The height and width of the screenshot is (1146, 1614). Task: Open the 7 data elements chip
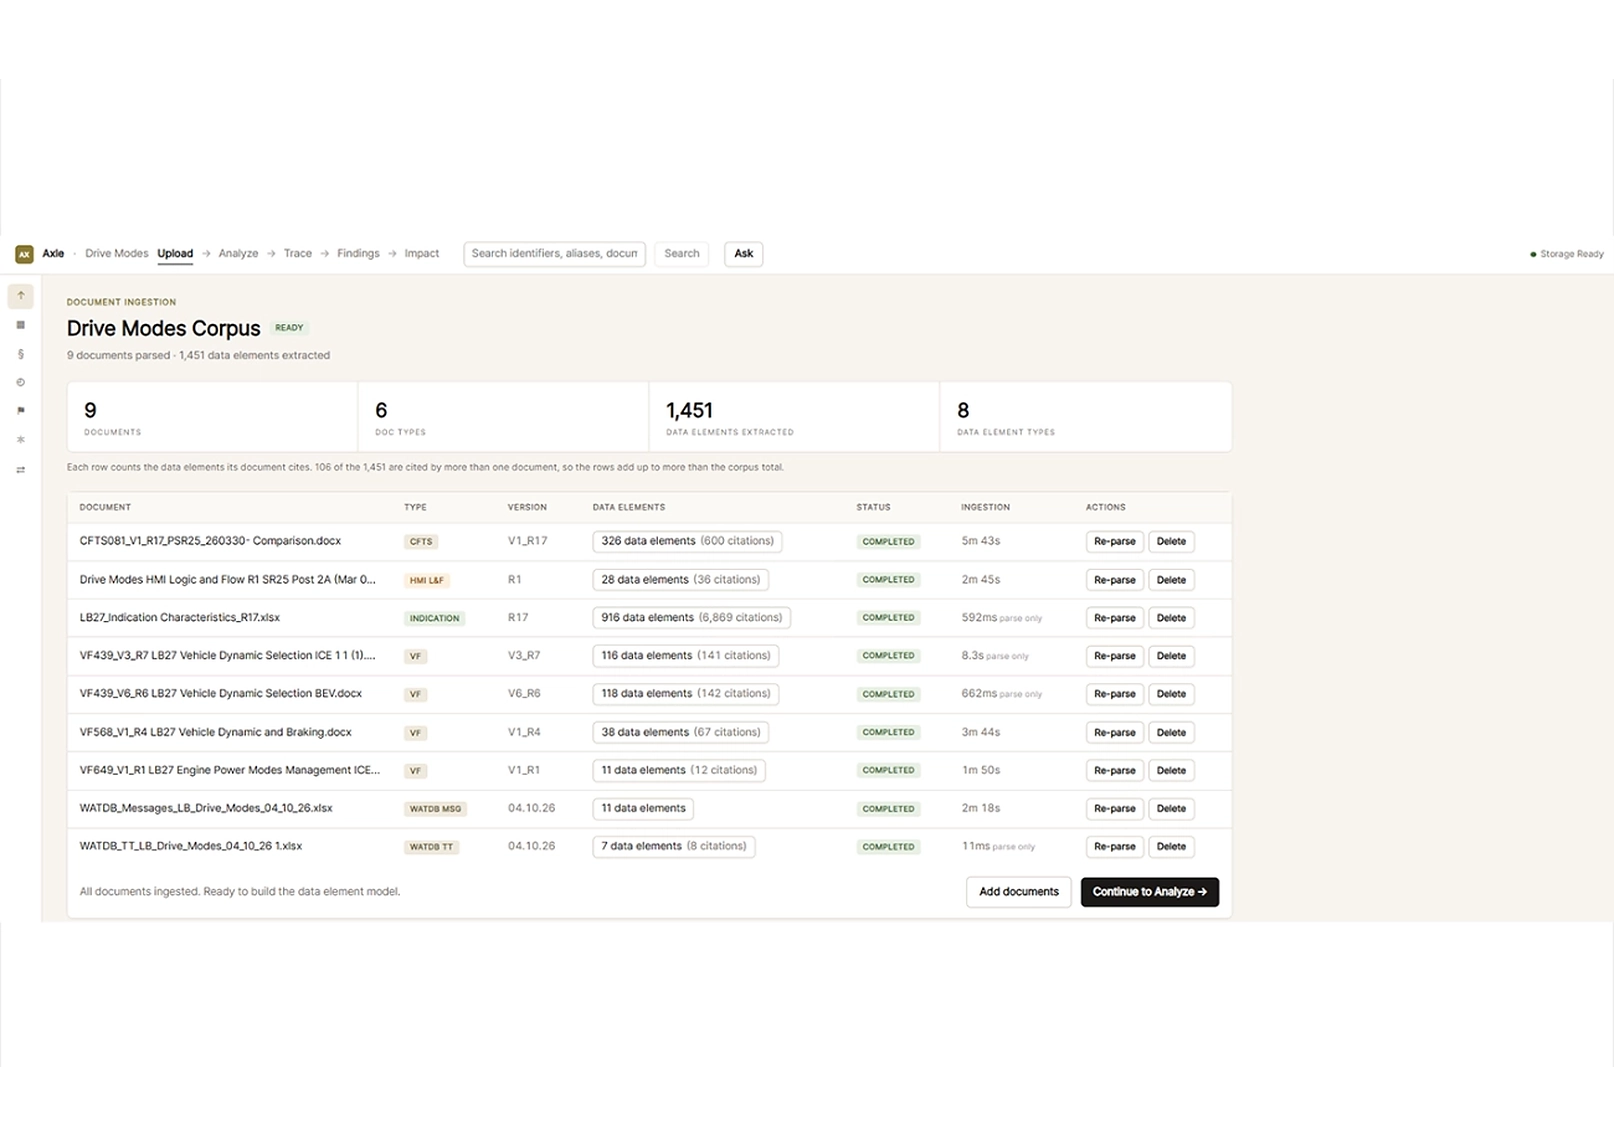pos(673,847)
